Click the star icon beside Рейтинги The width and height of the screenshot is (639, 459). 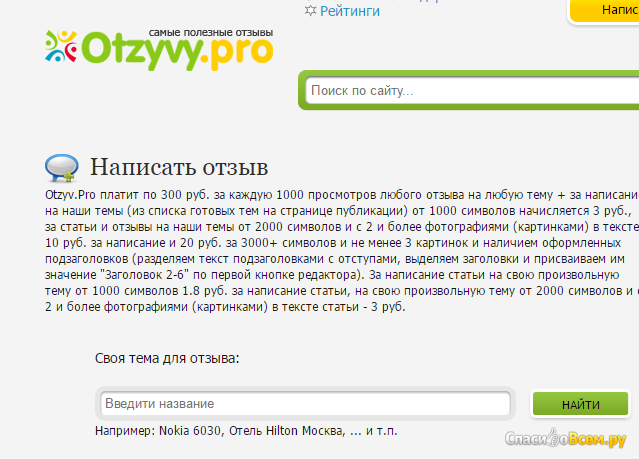tap(311, 11)
